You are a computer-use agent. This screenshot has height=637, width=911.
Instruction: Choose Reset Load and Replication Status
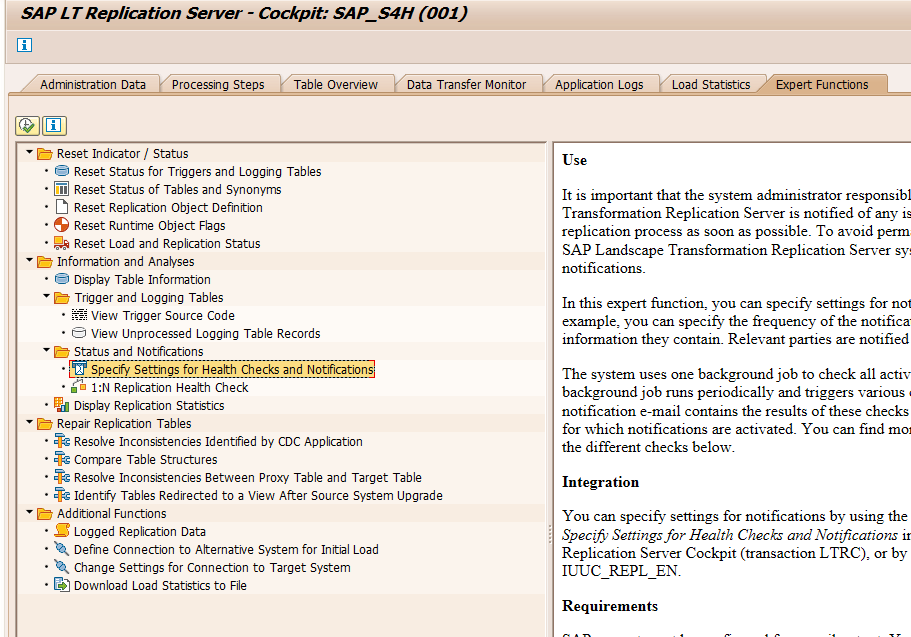[x=167, y=244]
